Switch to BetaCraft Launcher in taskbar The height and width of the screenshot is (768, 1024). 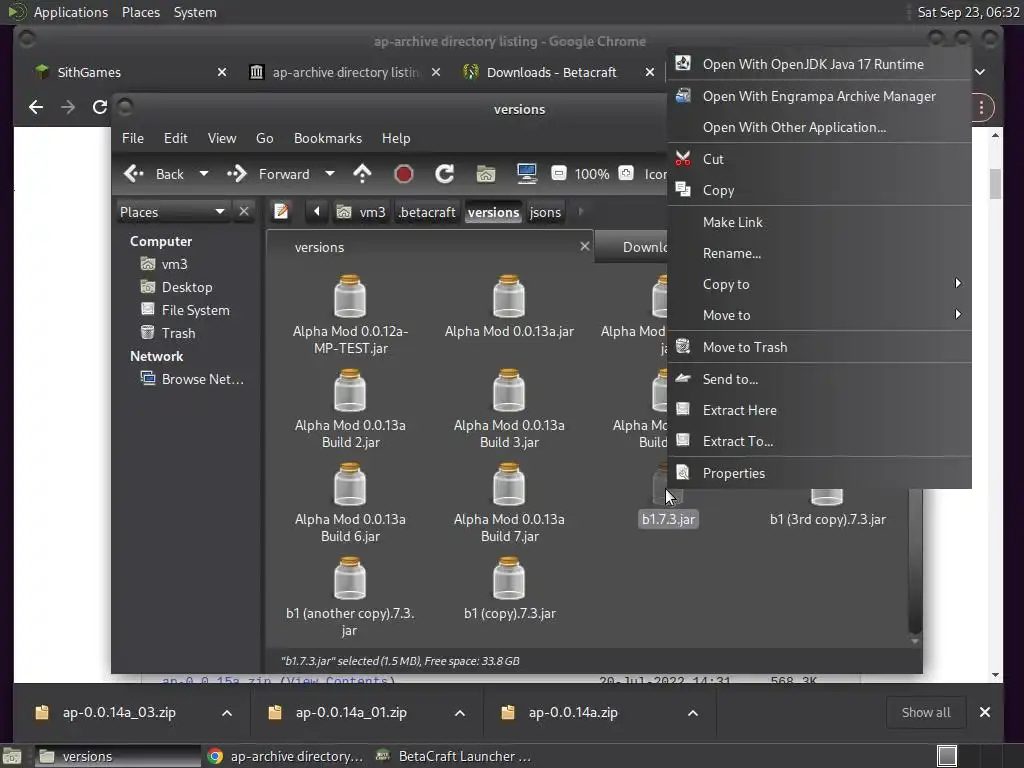[x=454, y=756]
